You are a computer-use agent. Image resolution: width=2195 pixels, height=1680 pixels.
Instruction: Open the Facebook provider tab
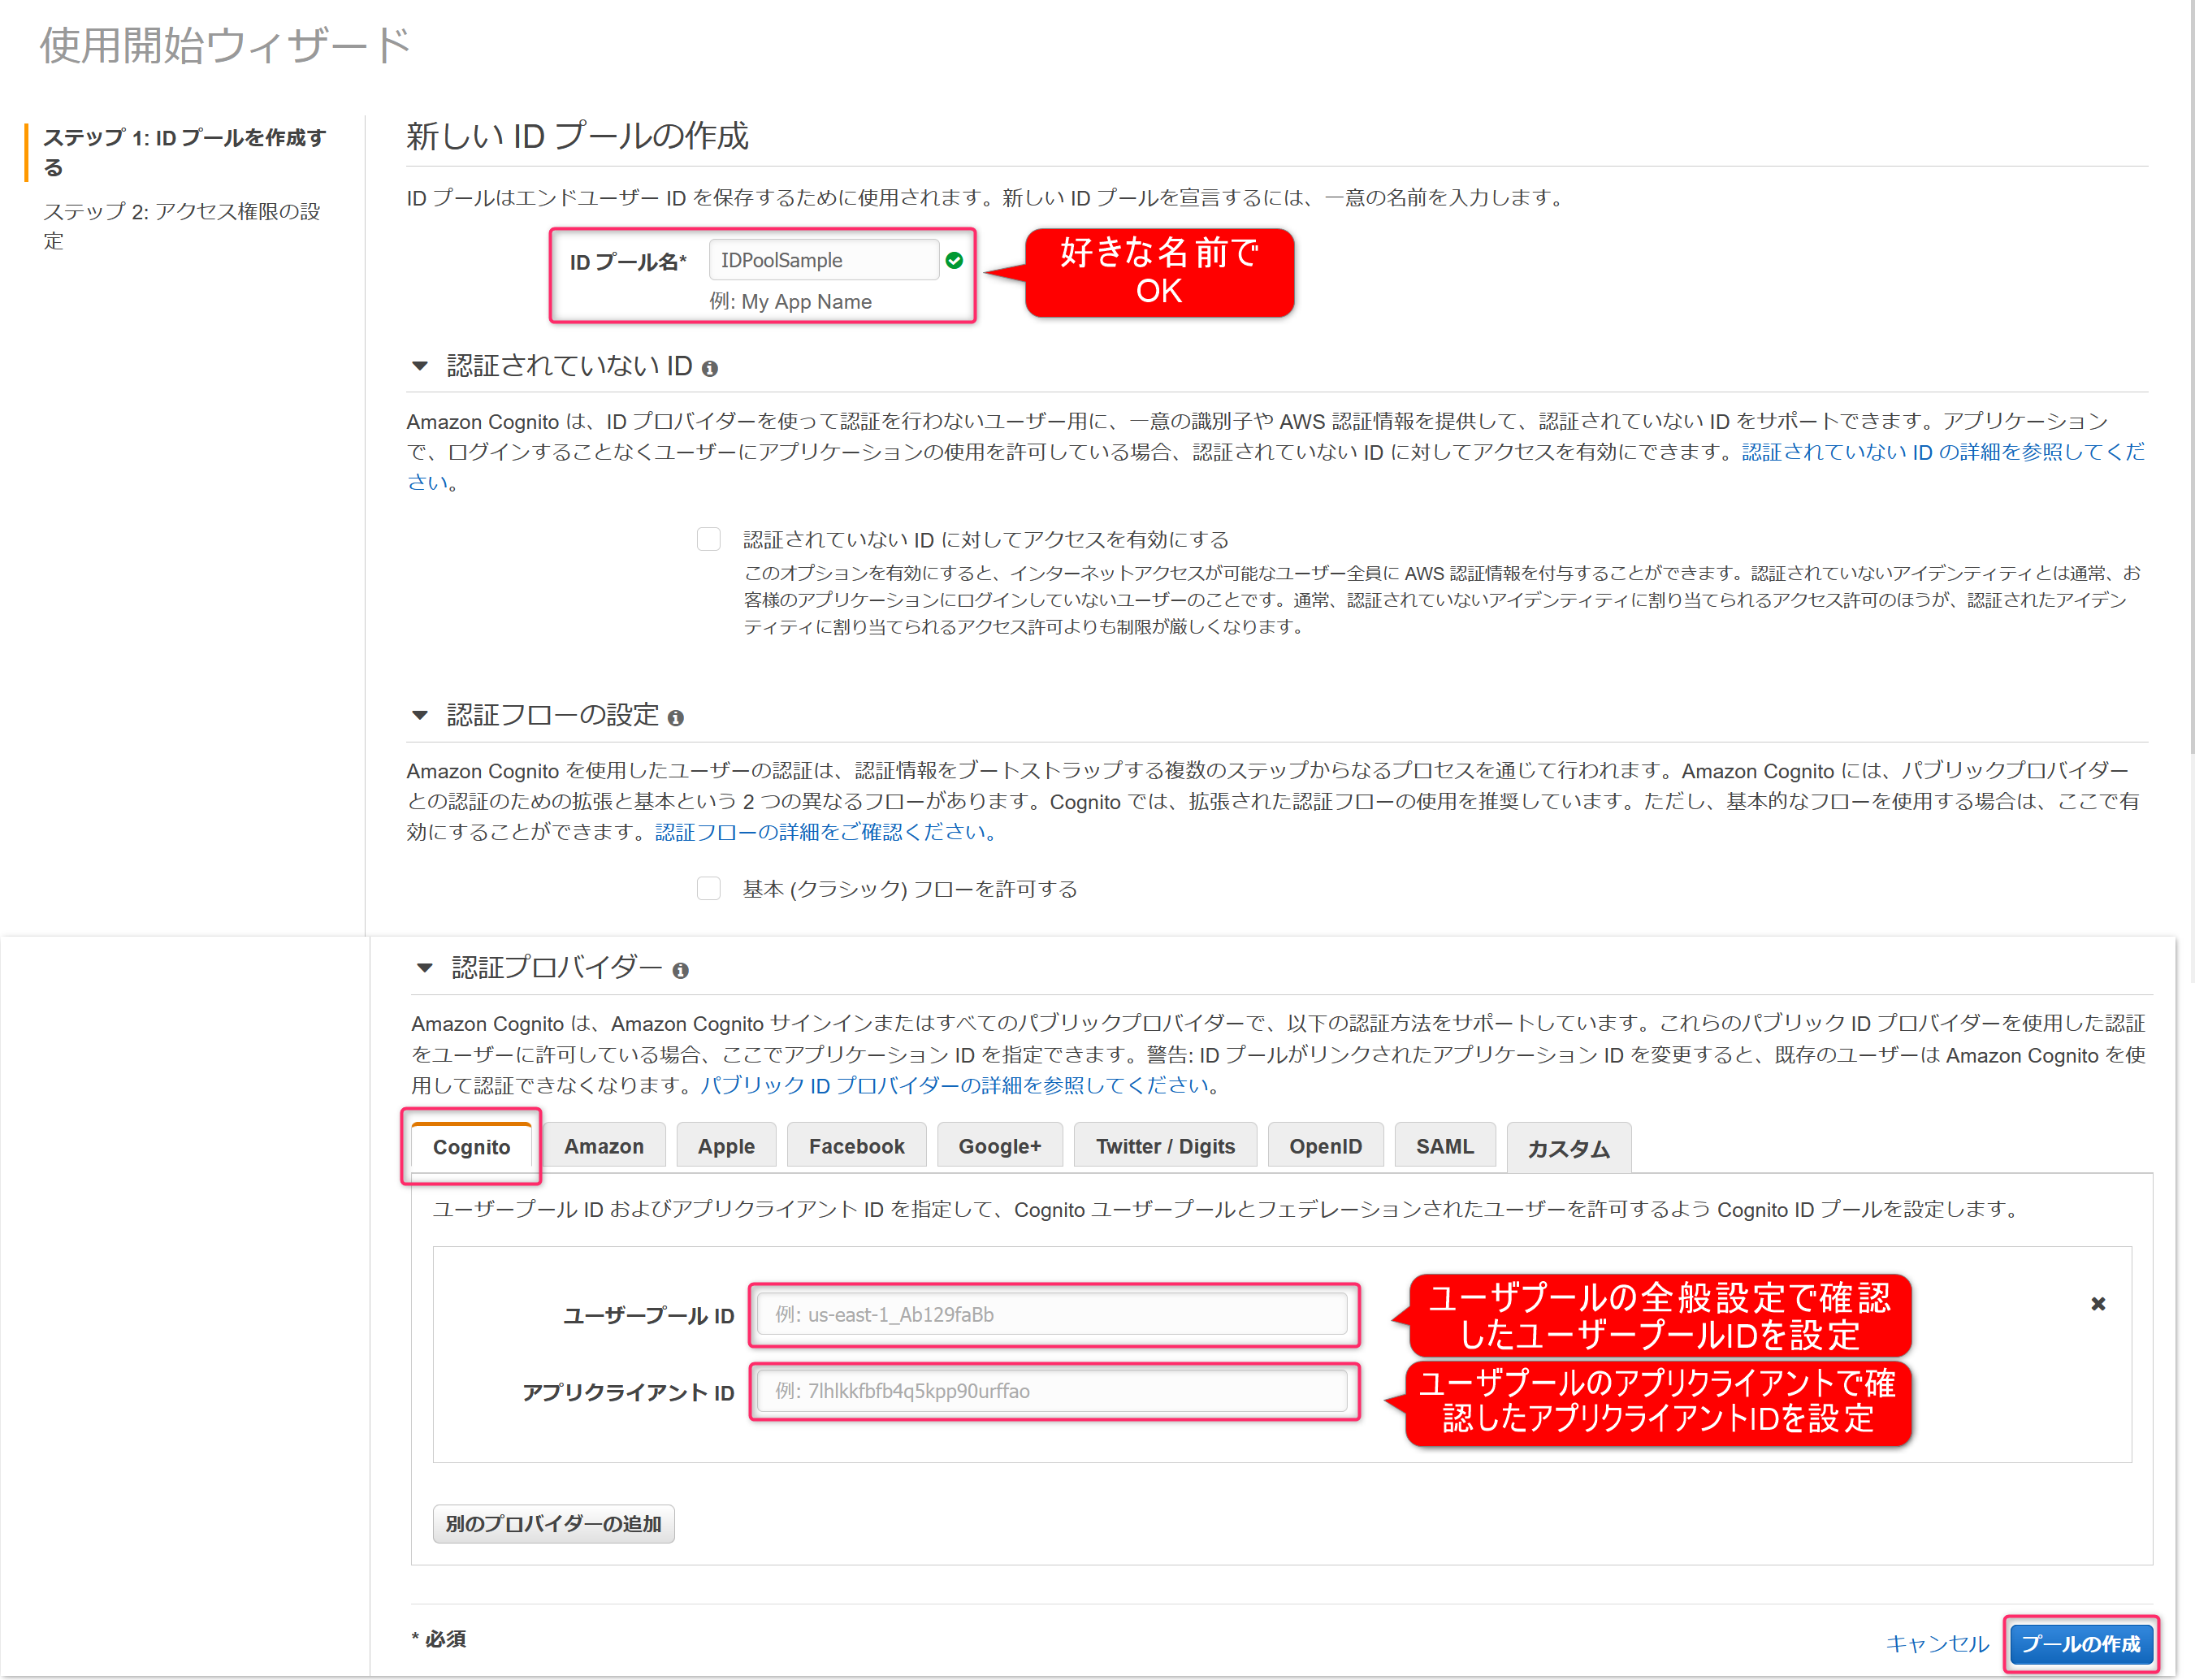pos(856,1147)
